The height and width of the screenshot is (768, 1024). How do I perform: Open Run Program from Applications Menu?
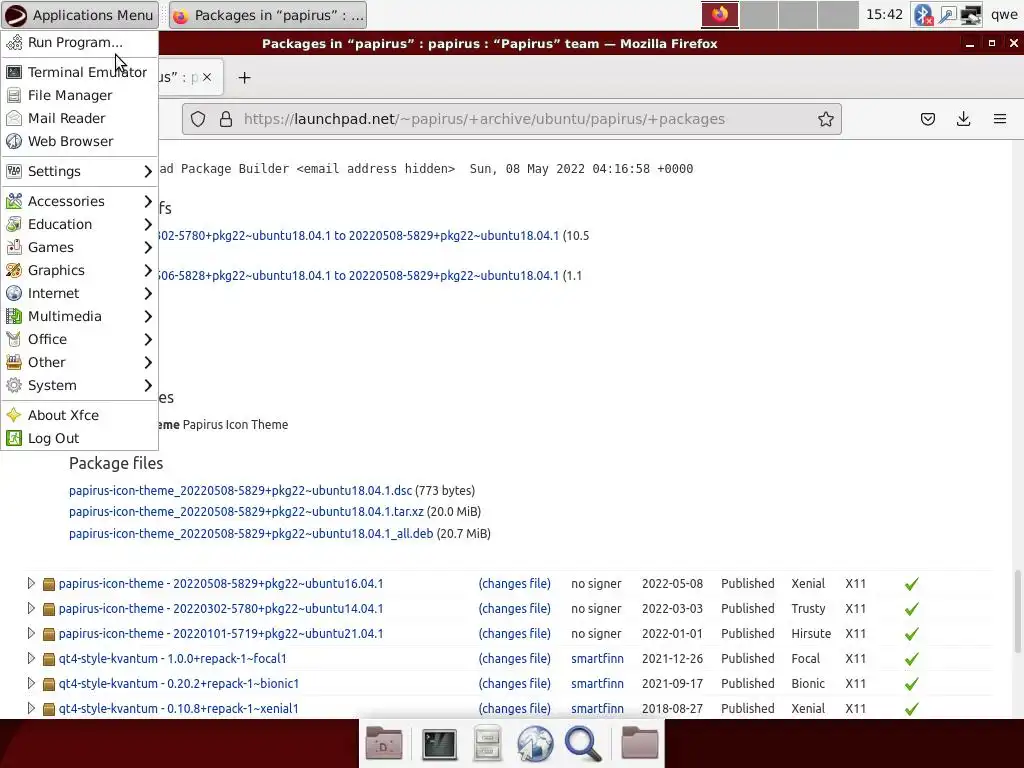coord(79,42)
